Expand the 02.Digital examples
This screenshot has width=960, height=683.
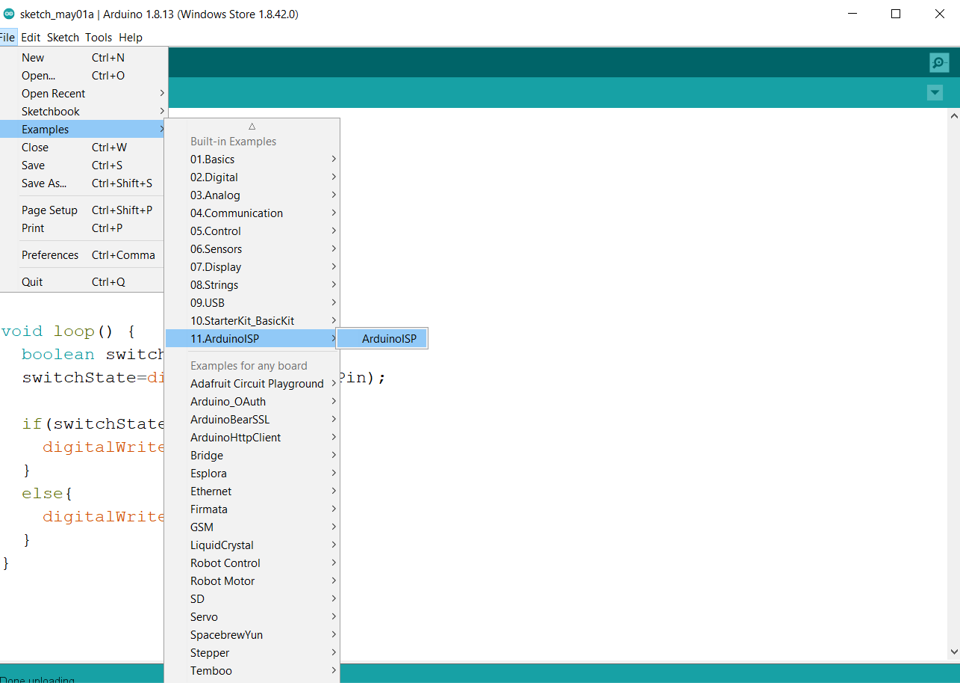pos(252,177)
